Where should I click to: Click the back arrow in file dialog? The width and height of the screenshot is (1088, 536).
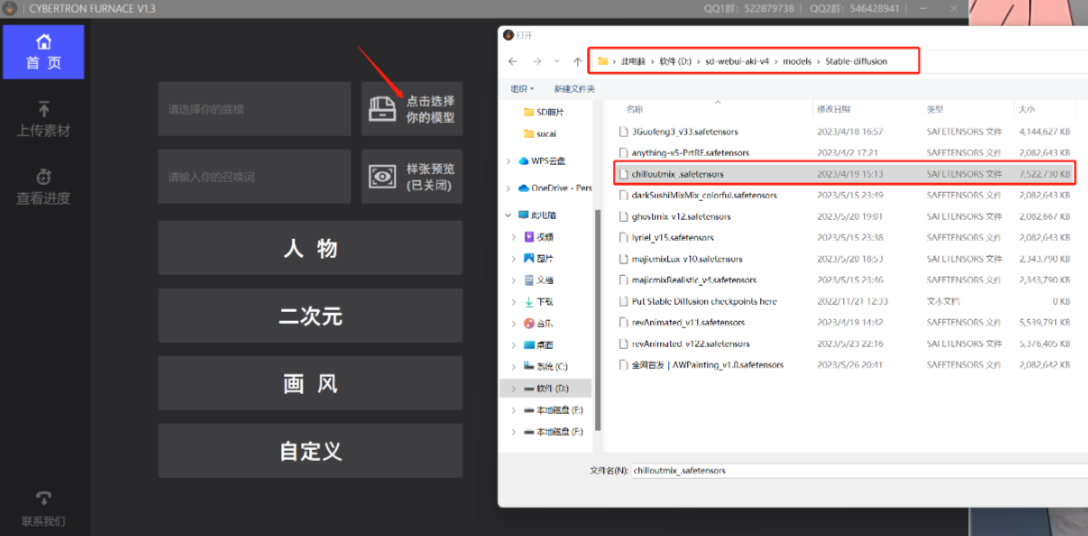point(513,61)
